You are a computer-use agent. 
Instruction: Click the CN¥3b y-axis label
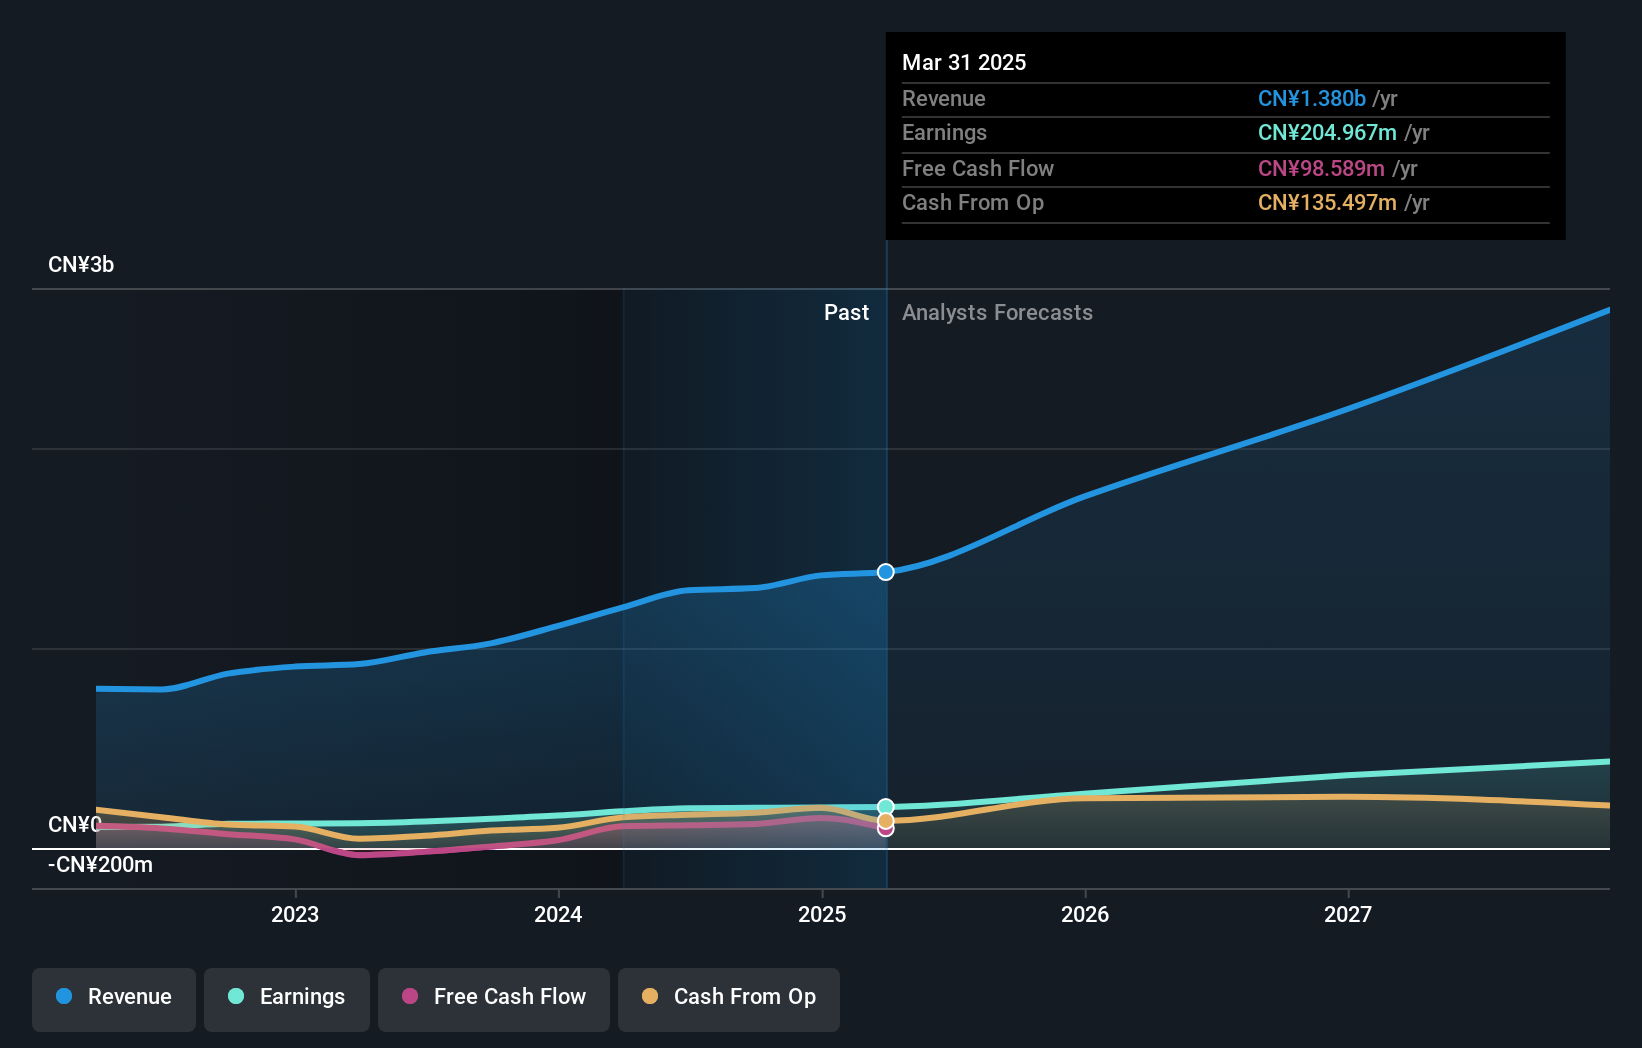pyautogui.click(x=81, y=265)
